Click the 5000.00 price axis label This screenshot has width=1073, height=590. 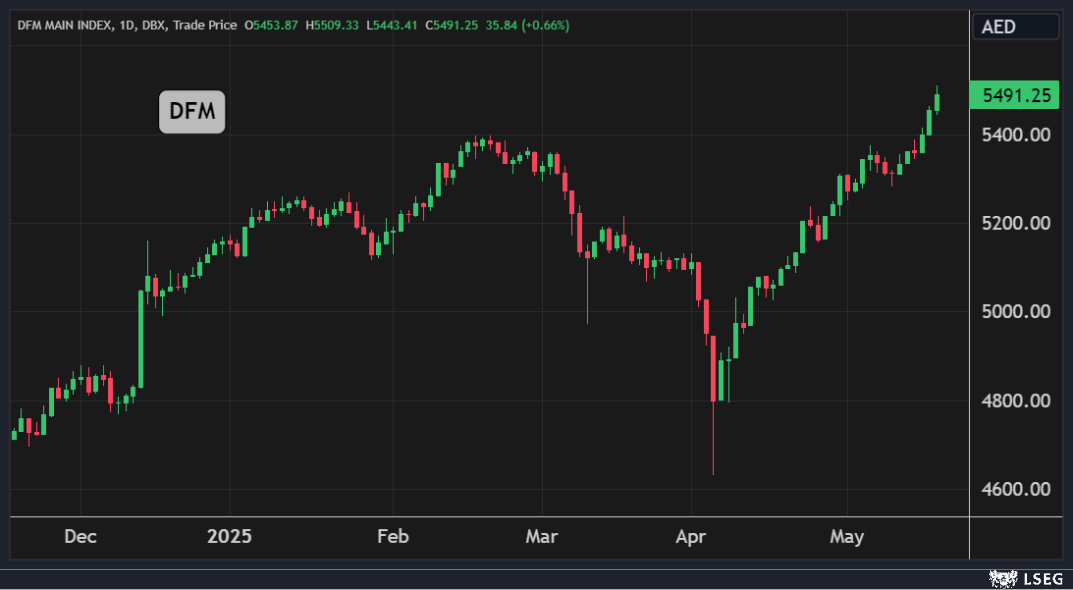1015,312
